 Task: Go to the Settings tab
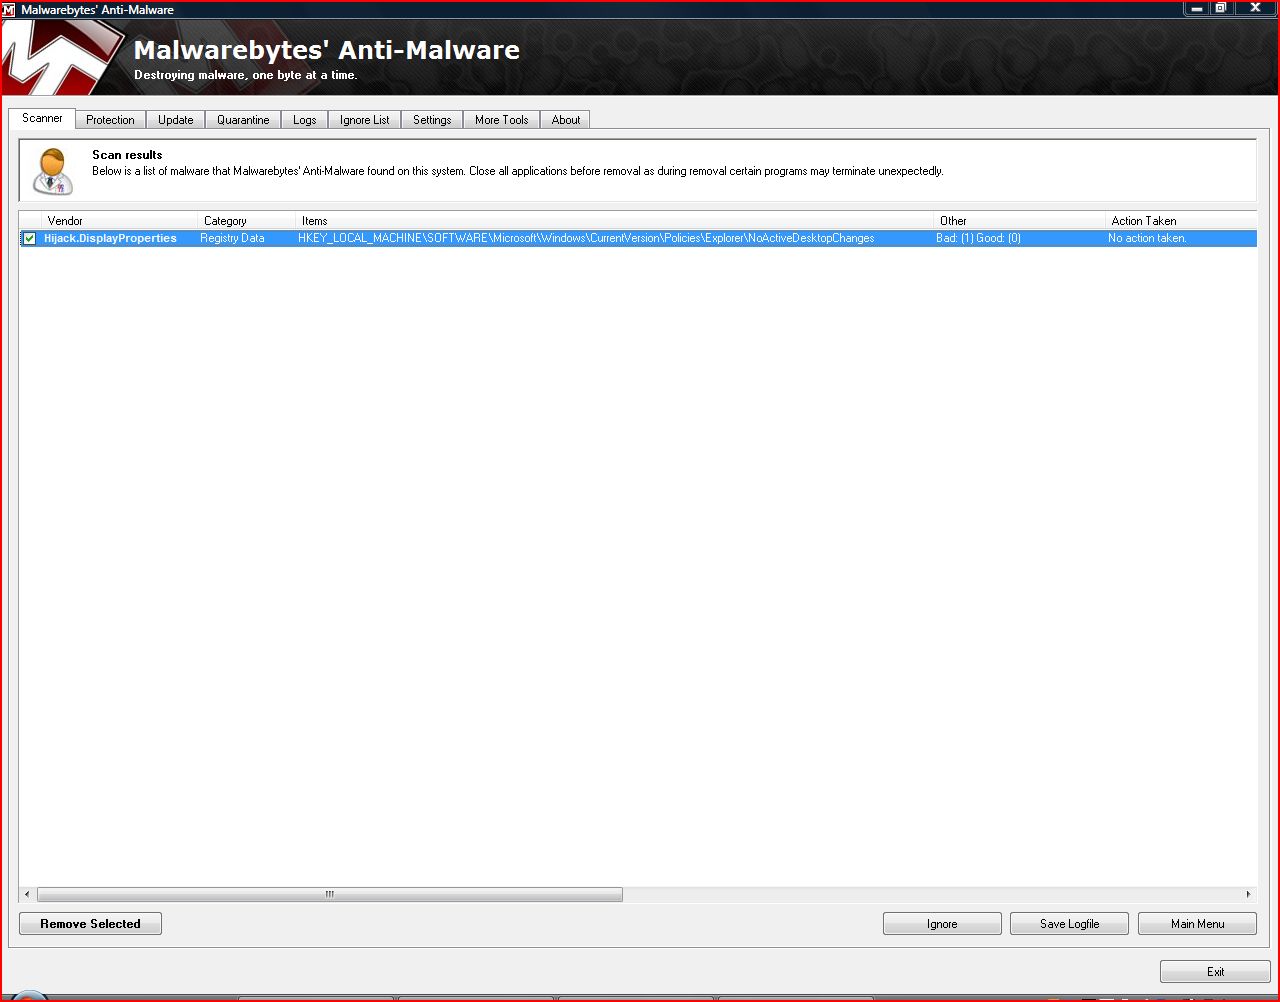[432, 120]
